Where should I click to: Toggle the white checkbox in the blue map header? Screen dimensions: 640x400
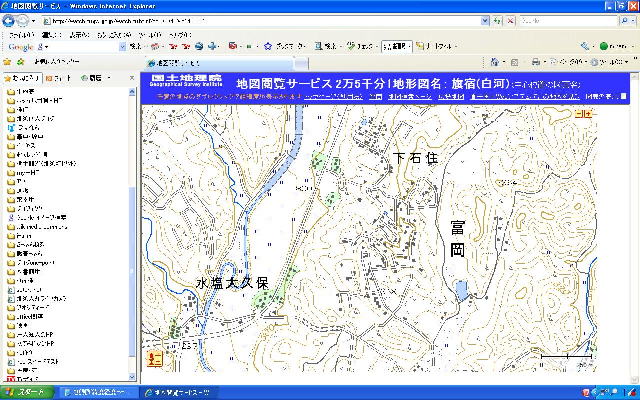click(623, 96)
